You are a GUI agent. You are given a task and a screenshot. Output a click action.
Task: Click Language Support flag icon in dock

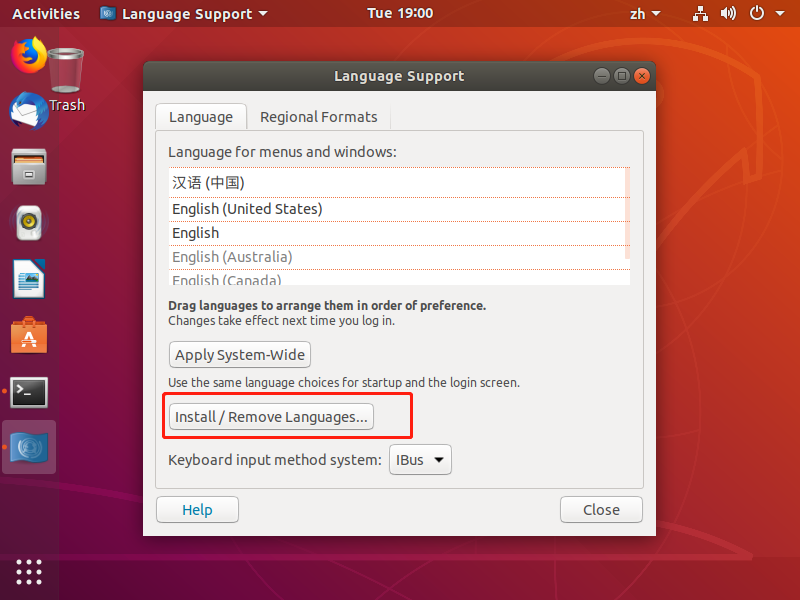(x=29, y=447)
